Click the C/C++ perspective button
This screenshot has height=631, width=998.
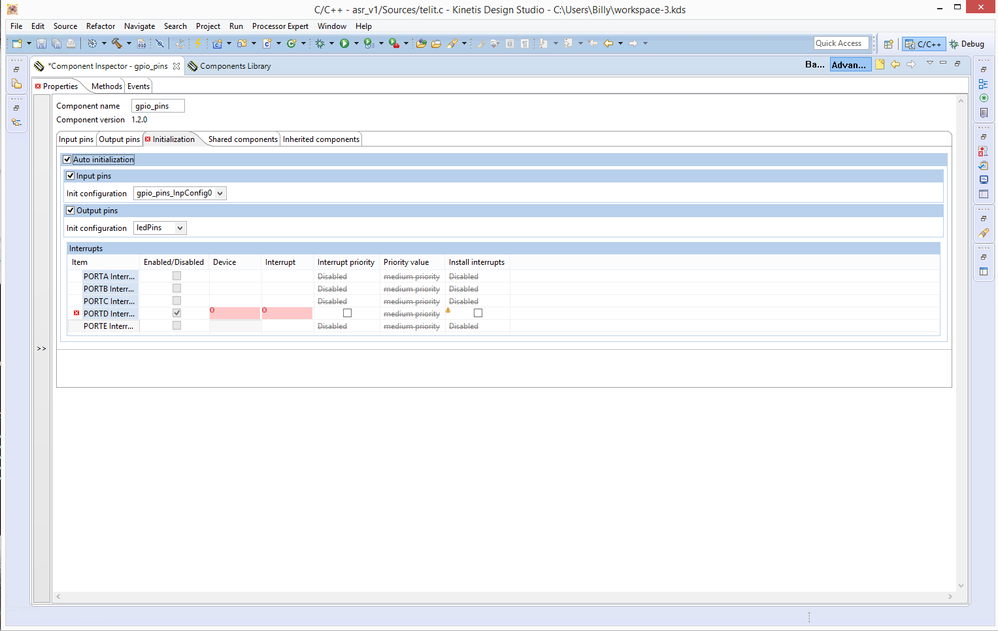tap(924, 44)
